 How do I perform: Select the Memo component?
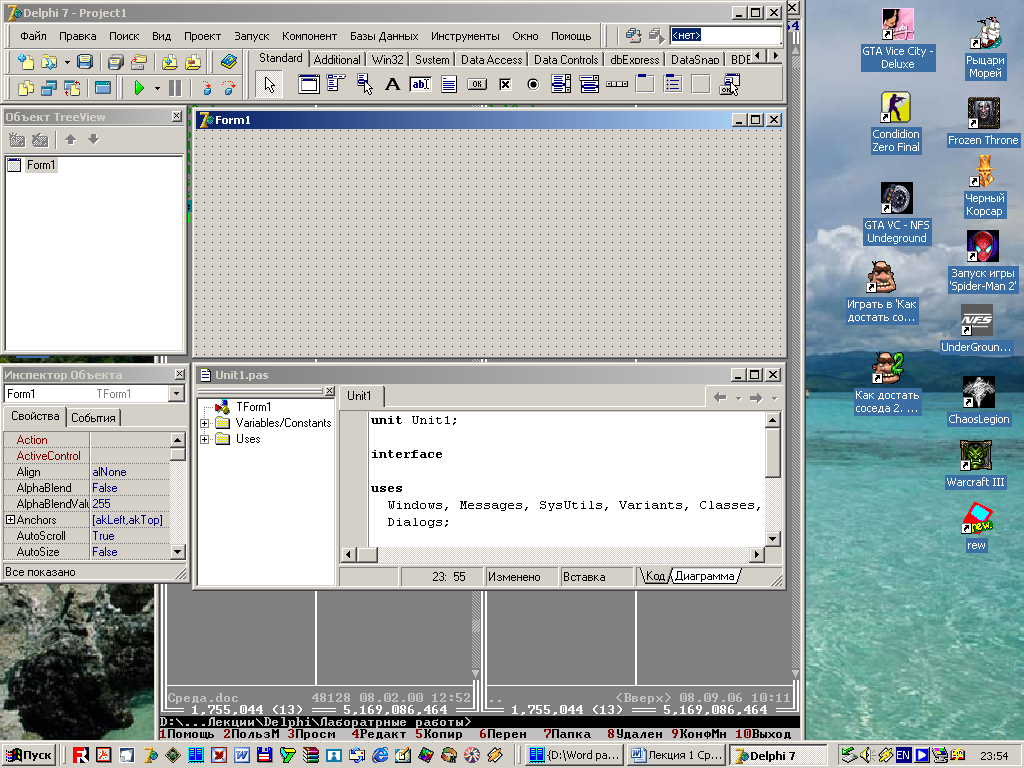point(449,84)
